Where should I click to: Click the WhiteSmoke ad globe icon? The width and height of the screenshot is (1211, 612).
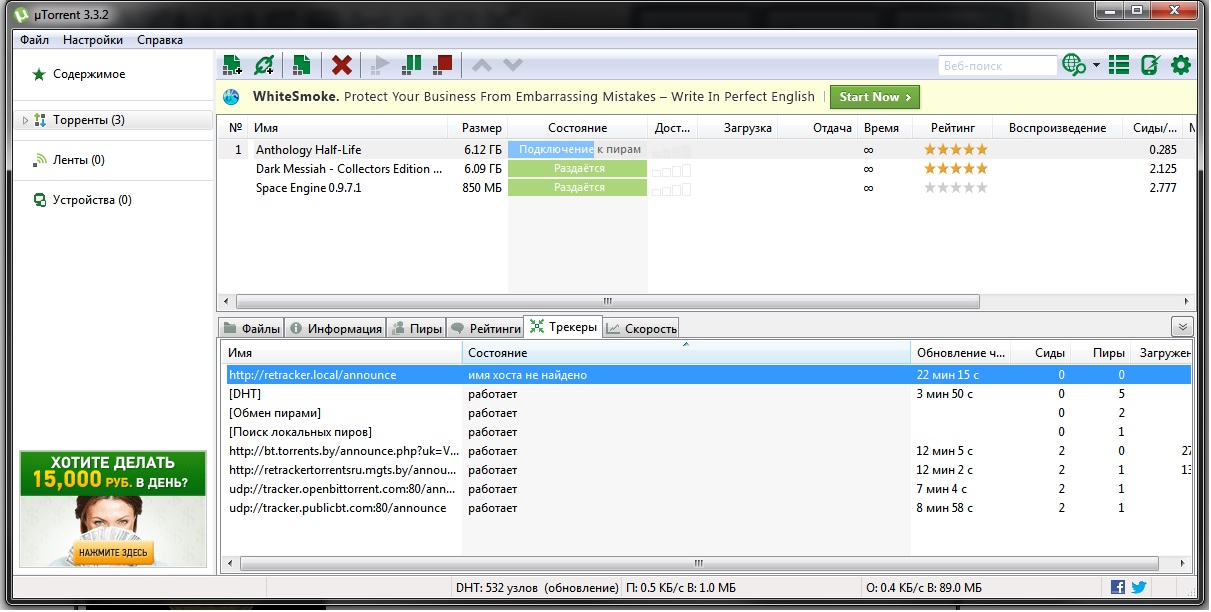click(x=232, y=97)
